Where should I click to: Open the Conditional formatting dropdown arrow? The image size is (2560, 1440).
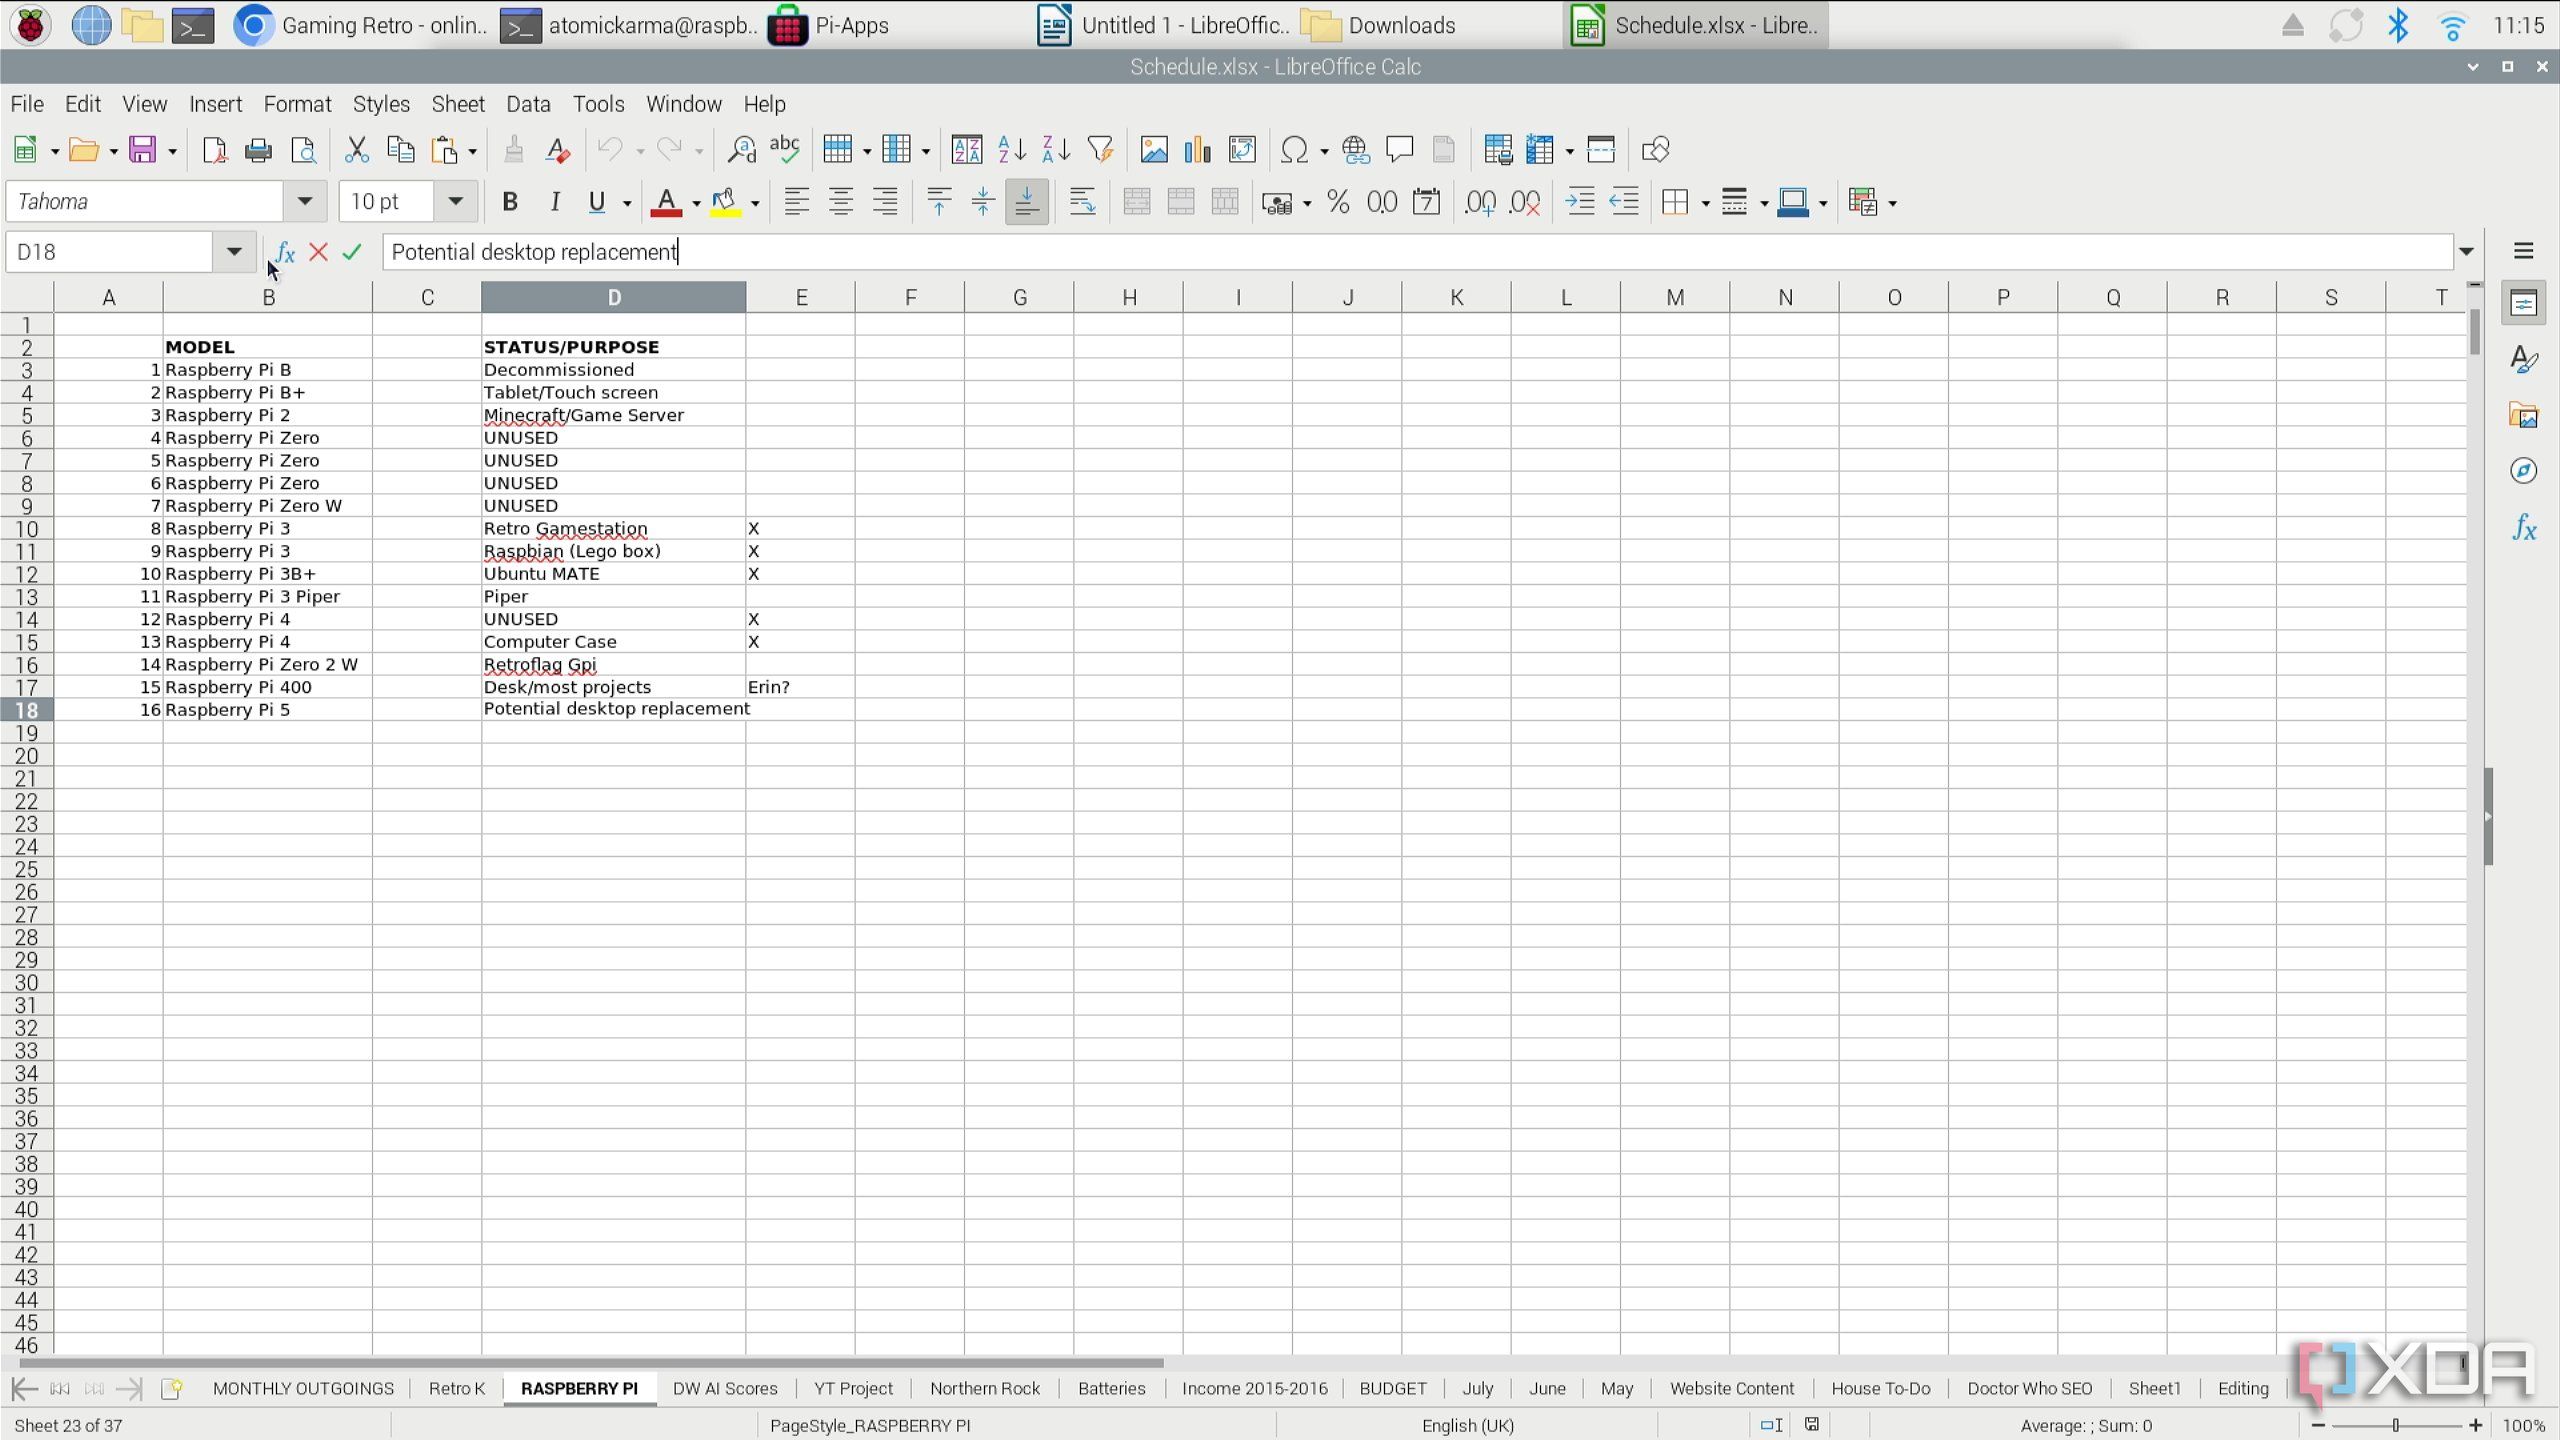click(1892, 204)
